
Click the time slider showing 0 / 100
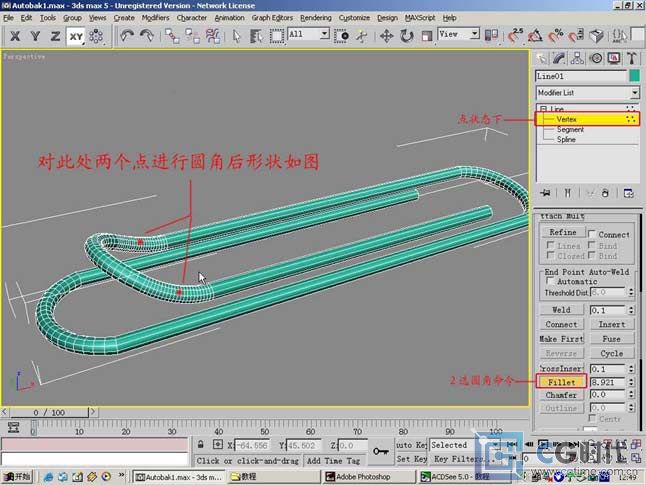49,412
